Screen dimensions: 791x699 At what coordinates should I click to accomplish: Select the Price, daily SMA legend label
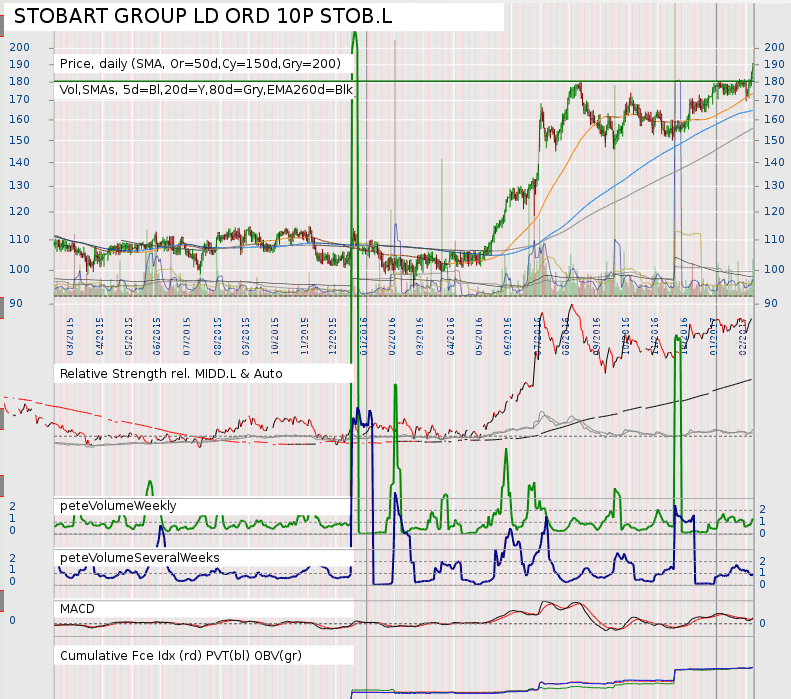[x=200, y=64]
